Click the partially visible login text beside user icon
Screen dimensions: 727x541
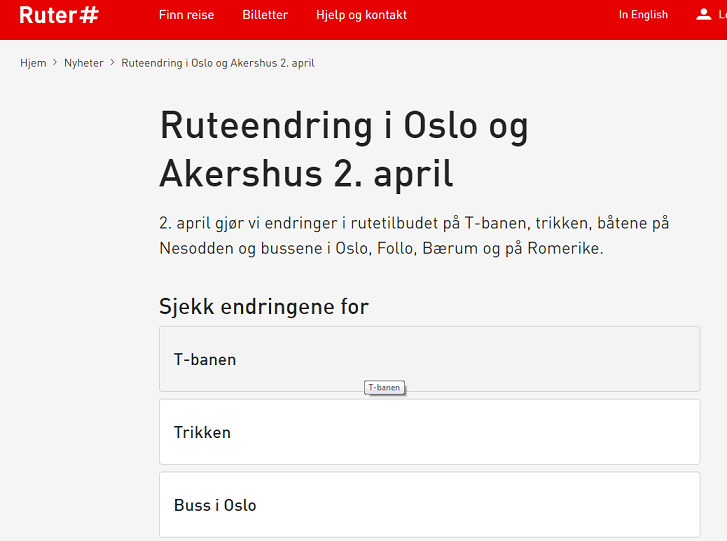tap(722, 15)
